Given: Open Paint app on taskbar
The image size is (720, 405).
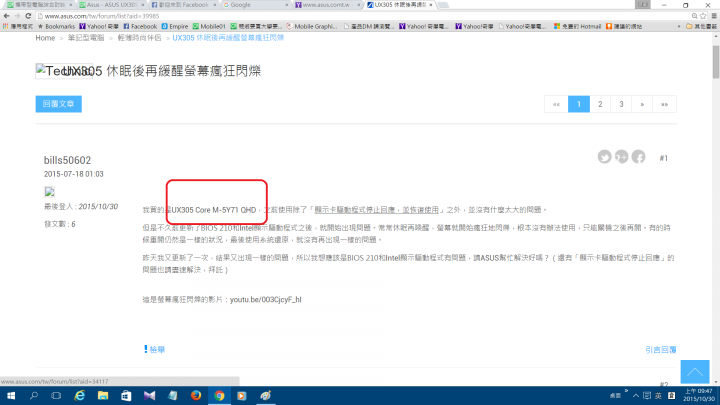Looking at the screenshot, I should 265,395.
